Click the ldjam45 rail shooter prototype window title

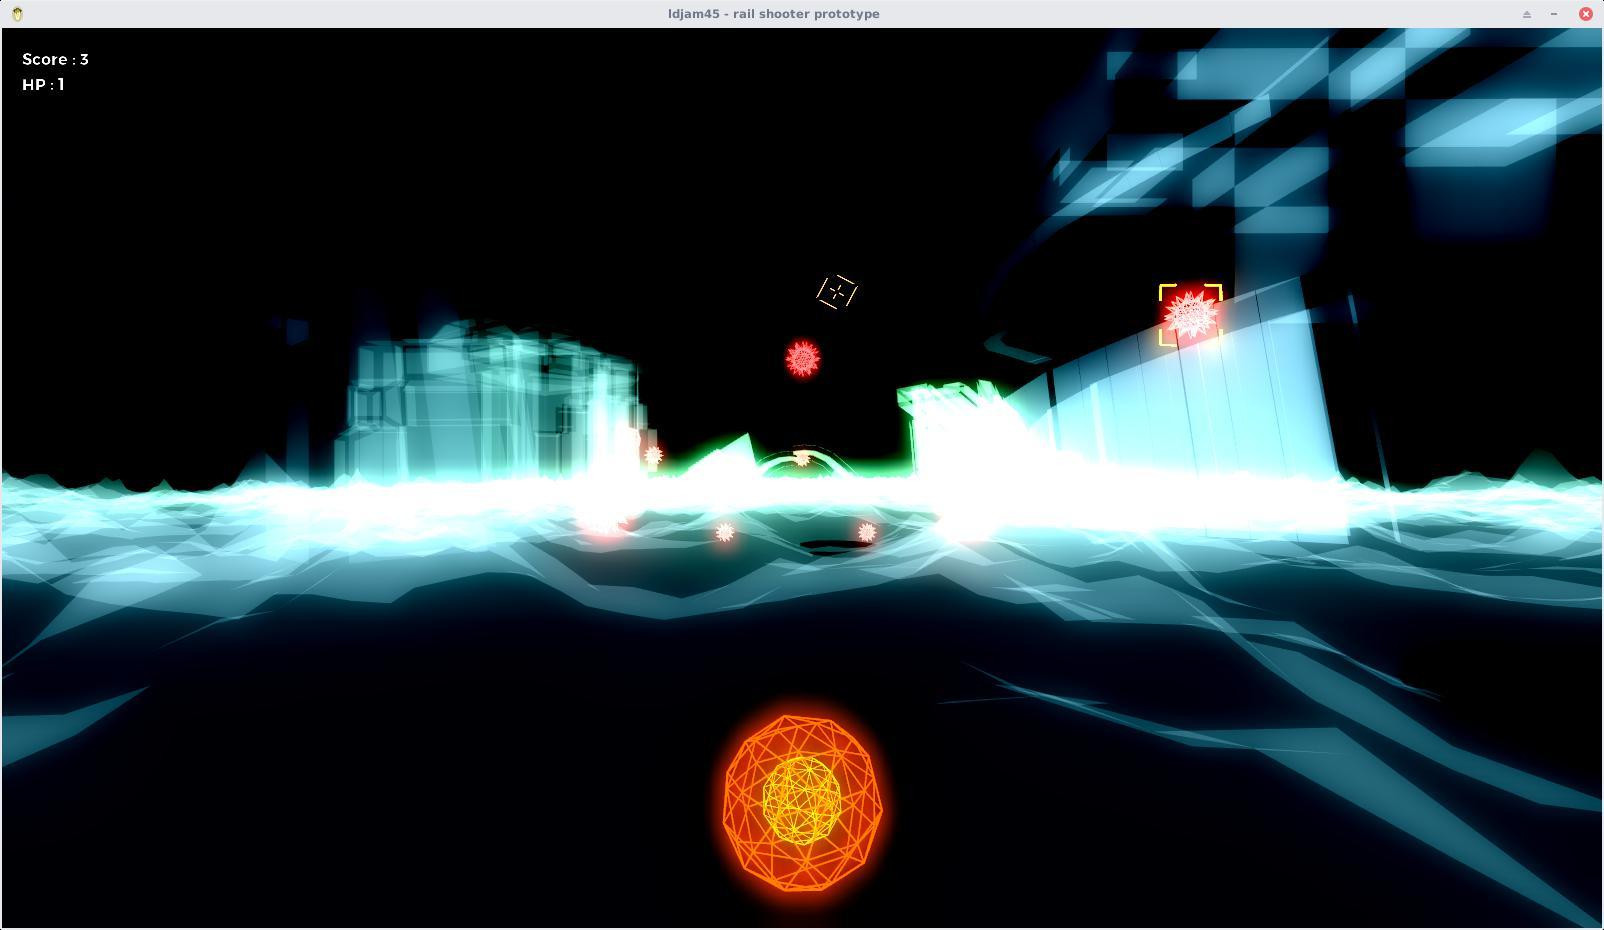[774, 13]
